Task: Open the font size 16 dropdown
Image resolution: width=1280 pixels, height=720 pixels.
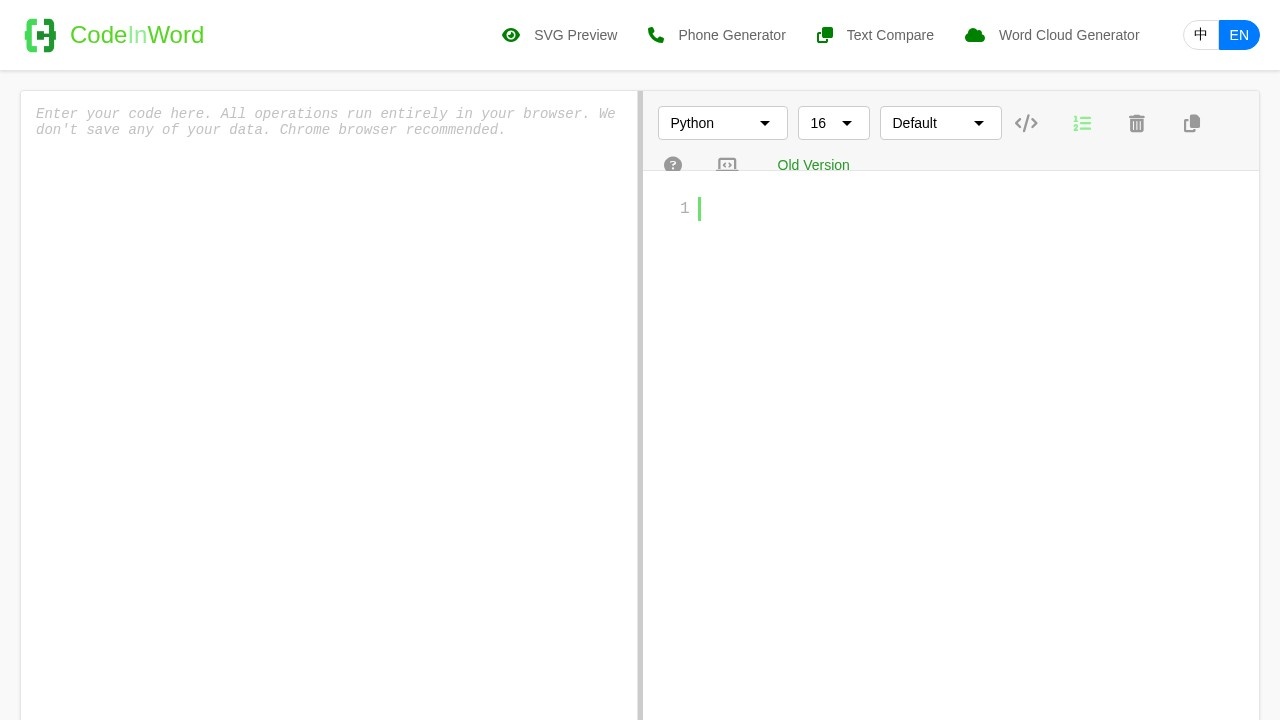Action: (834, 123)
